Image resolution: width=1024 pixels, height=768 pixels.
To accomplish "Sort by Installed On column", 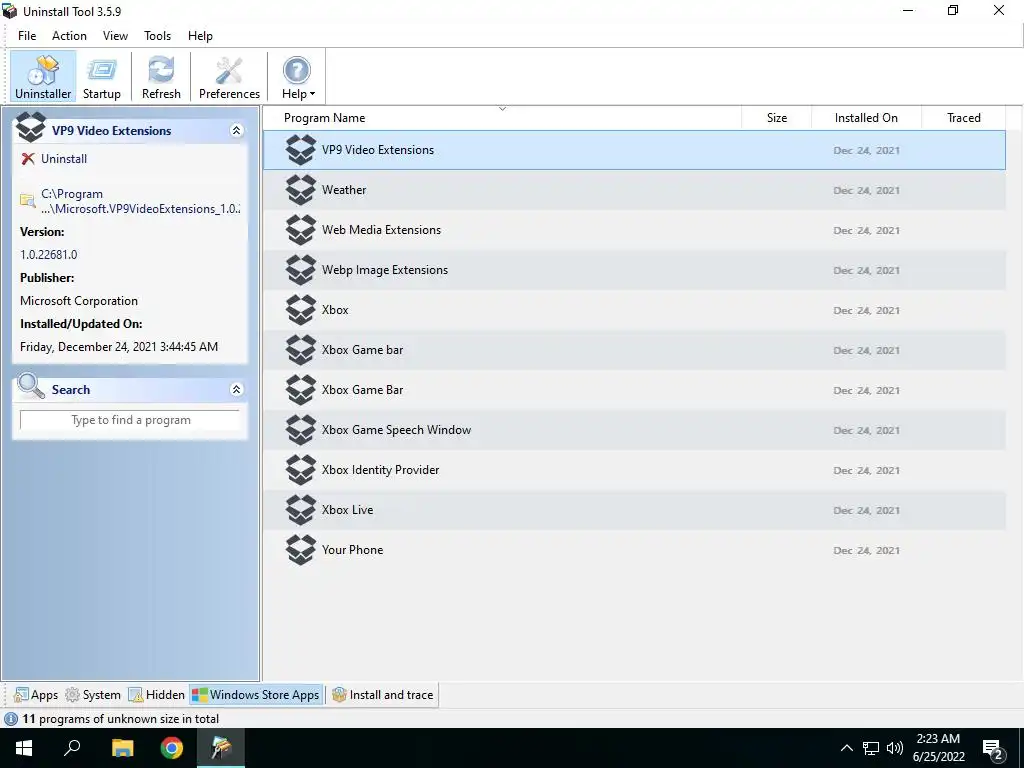I will [866, 118].
